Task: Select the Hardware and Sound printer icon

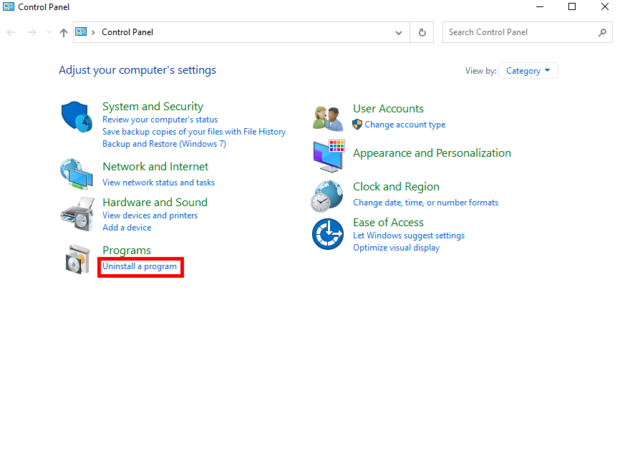Action: pyautogui.click(x=78, y=214)
